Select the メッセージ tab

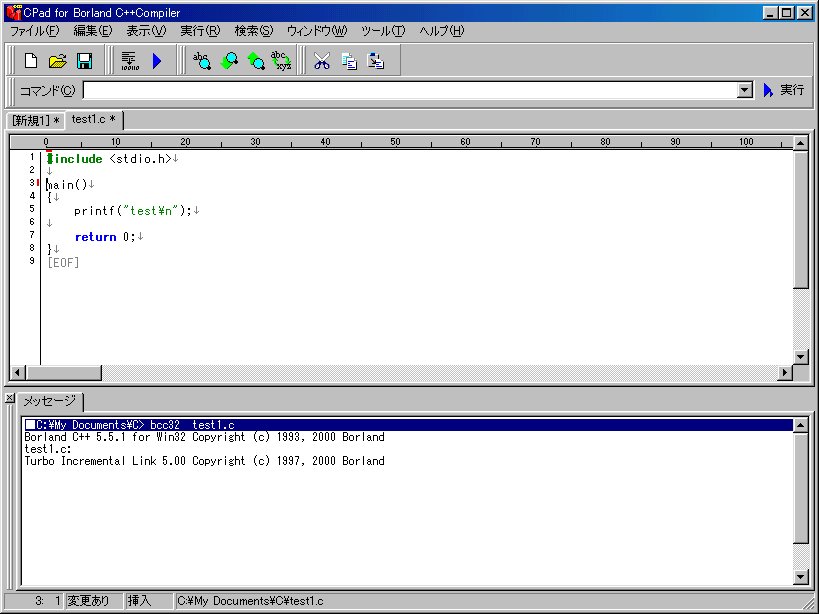(x=49, y=401)
